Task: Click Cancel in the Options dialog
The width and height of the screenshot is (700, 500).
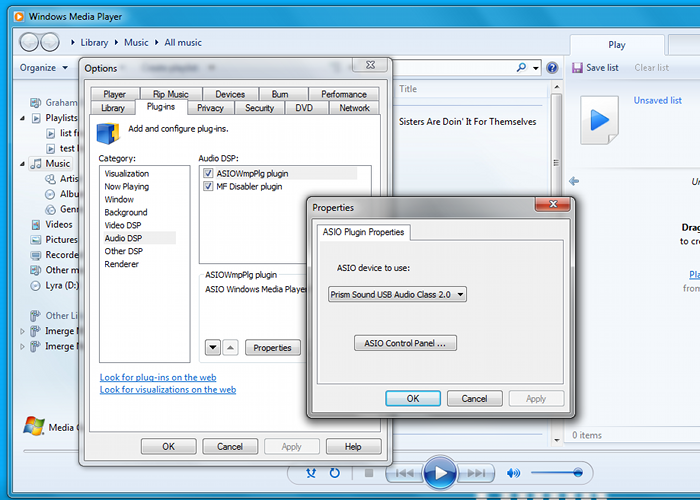Action: [230, 446]
